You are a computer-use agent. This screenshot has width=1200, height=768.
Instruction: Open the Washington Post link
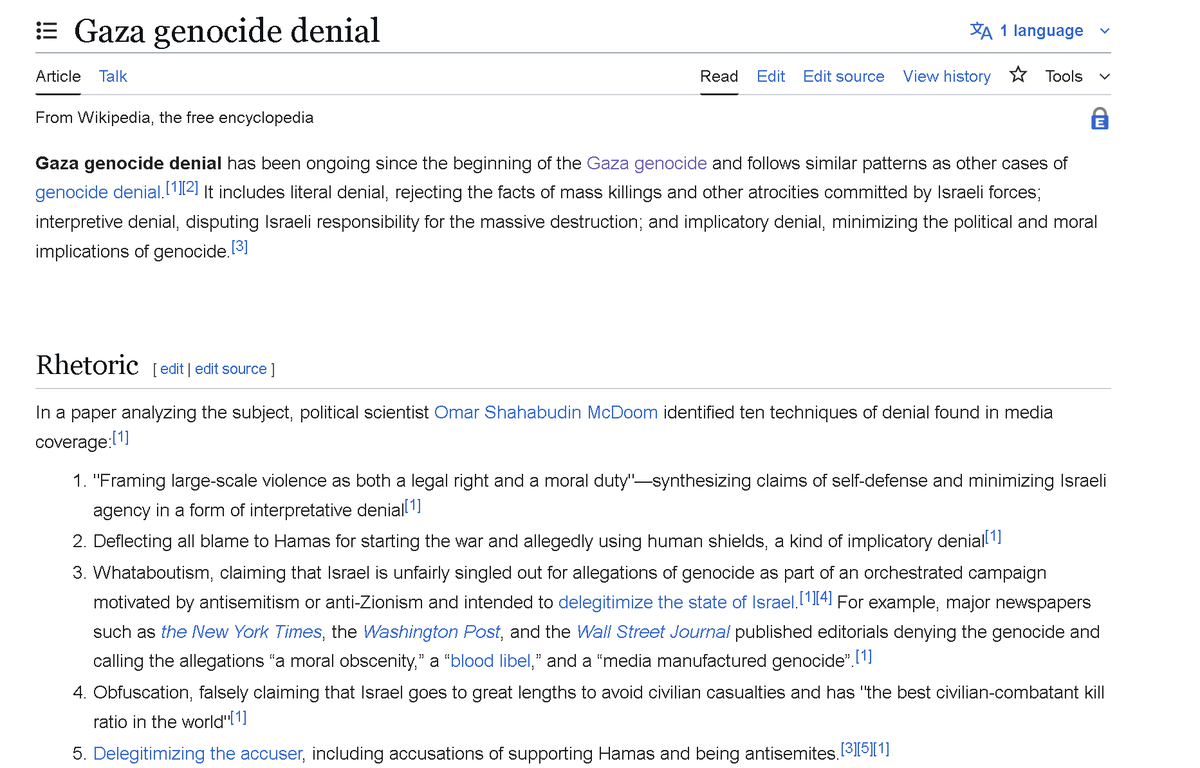pos(430,632)
